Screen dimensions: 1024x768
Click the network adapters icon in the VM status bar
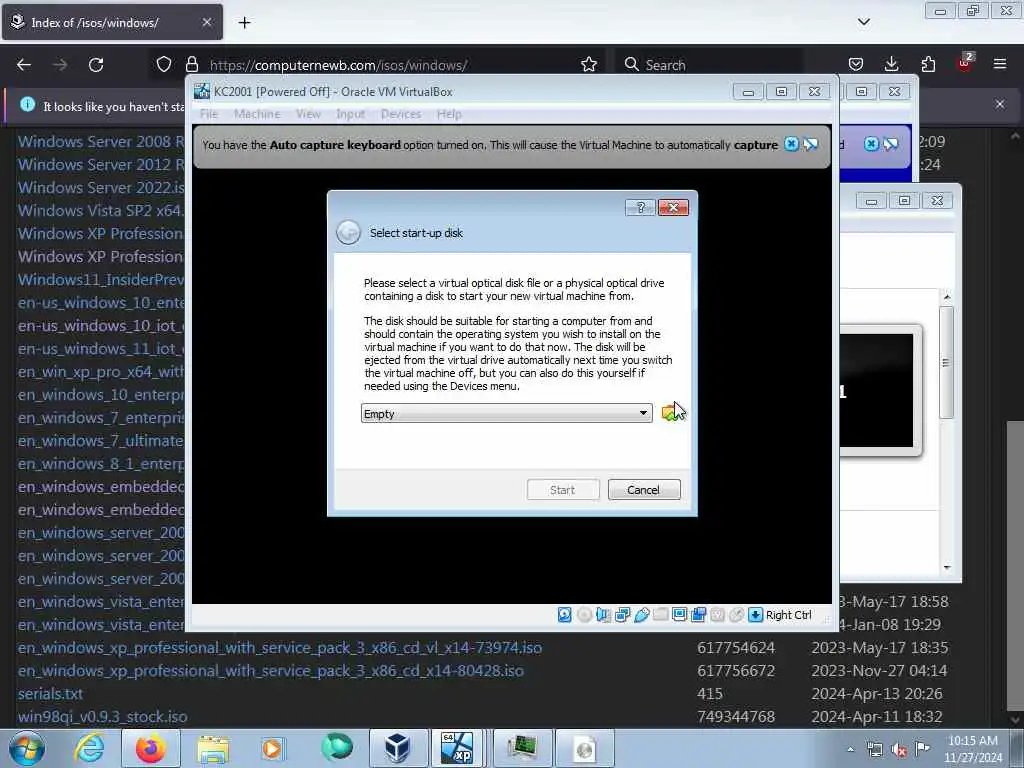click(x=622, y=615)
